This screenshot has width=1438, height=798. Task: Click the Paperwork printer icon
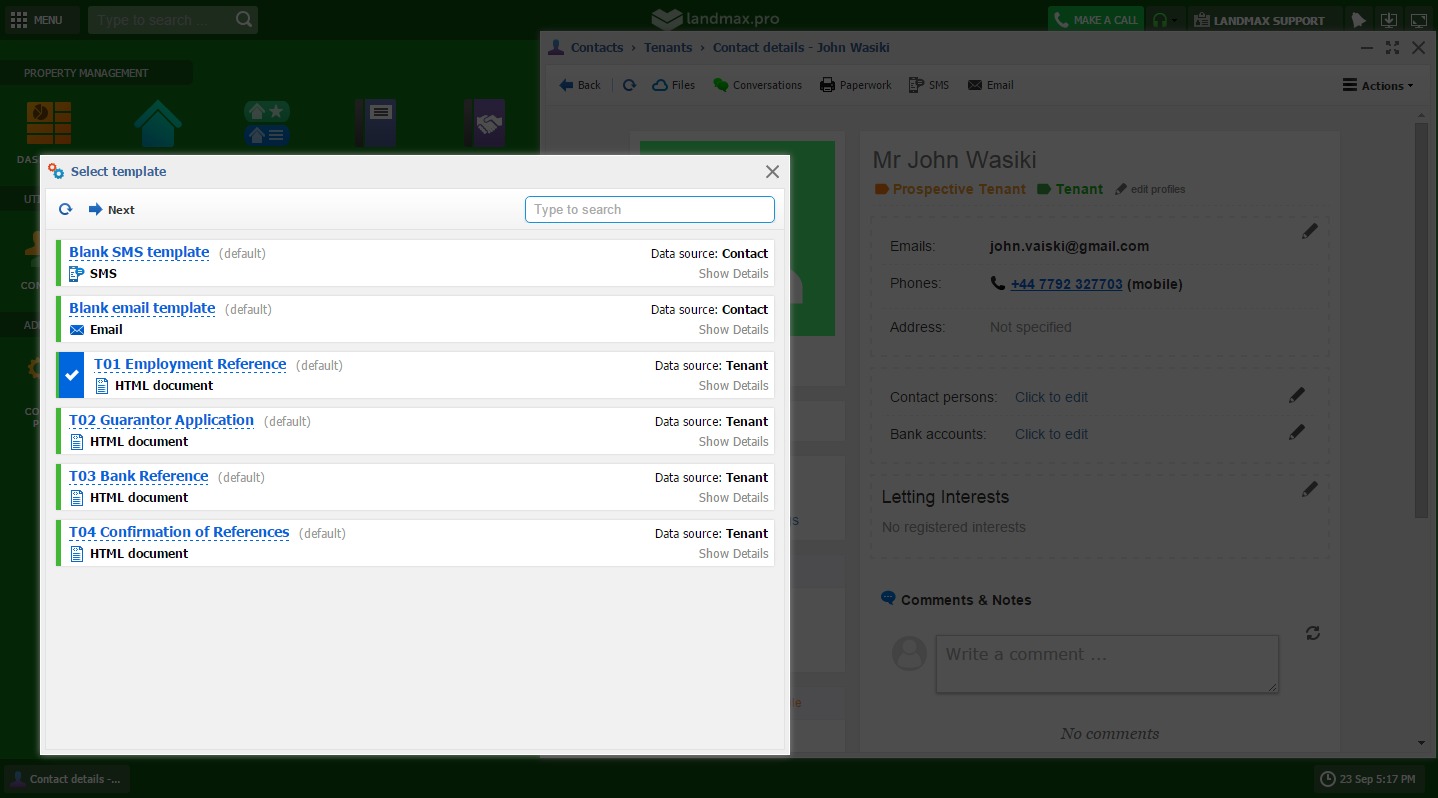[x=827, y=86]
